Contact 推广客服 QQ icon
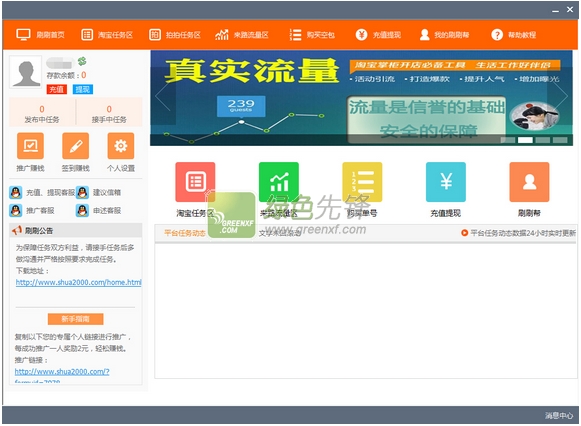 click(15, 210)
